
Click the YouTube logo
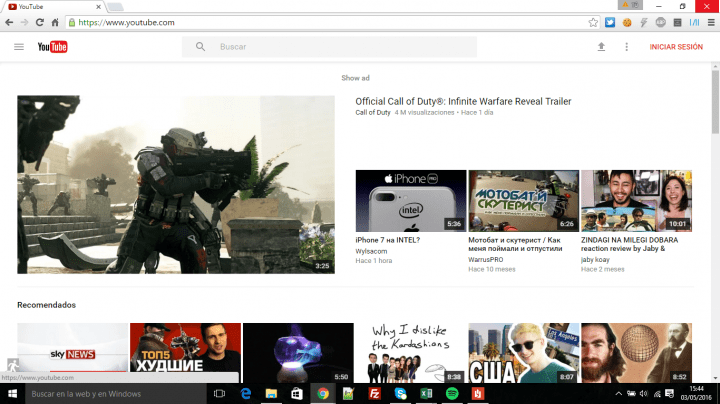point(52,47)
